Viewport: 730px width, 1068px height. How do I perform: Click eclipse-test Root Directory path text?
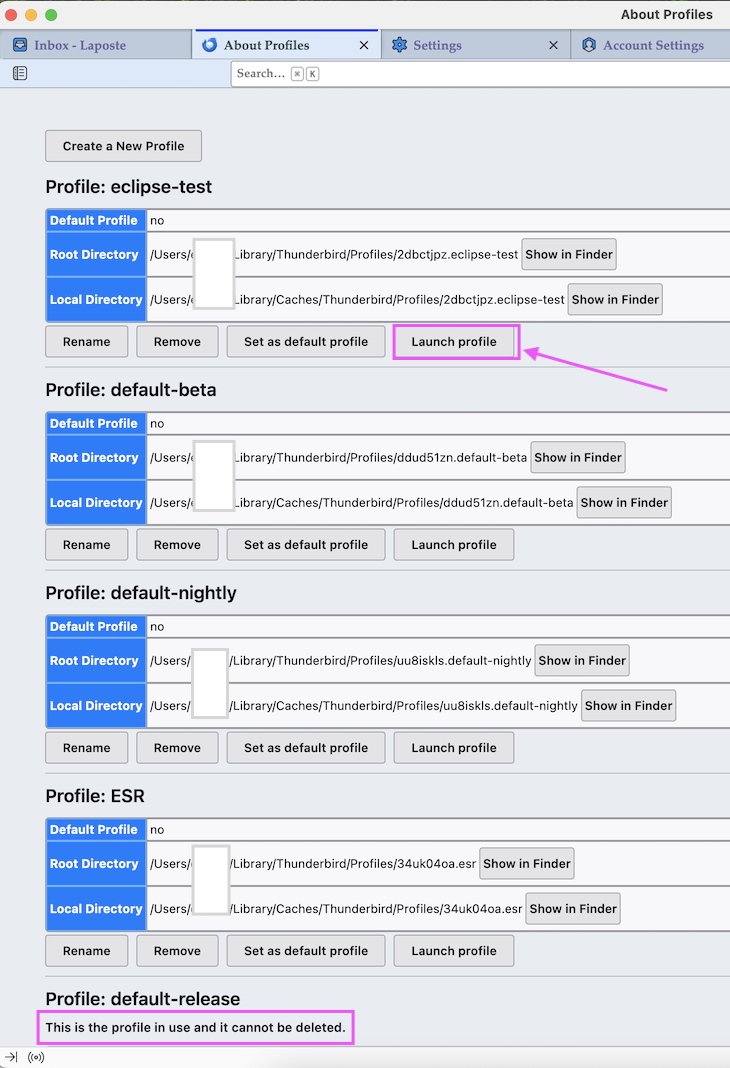click(x=334, y=254)
